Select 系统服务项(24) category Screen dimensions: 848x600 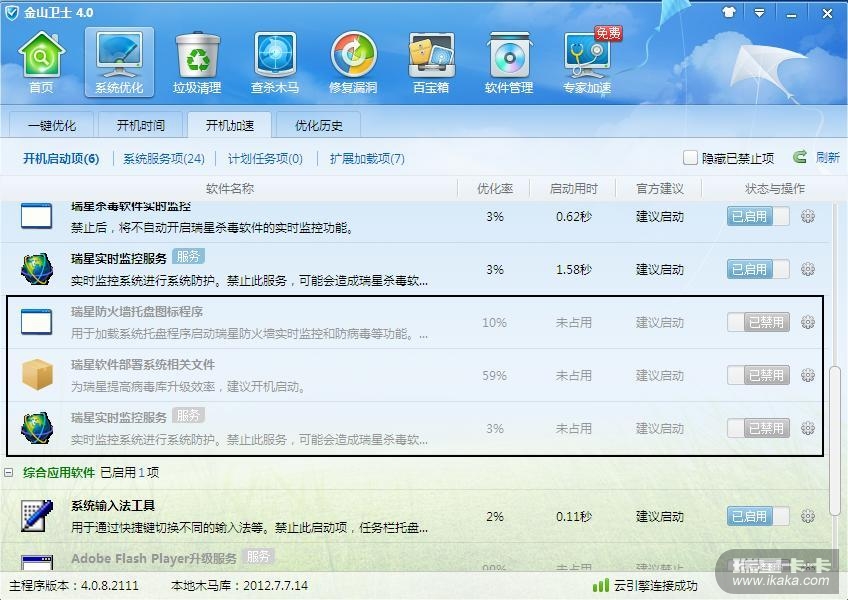pyautogui.click(x=164, y=159)
